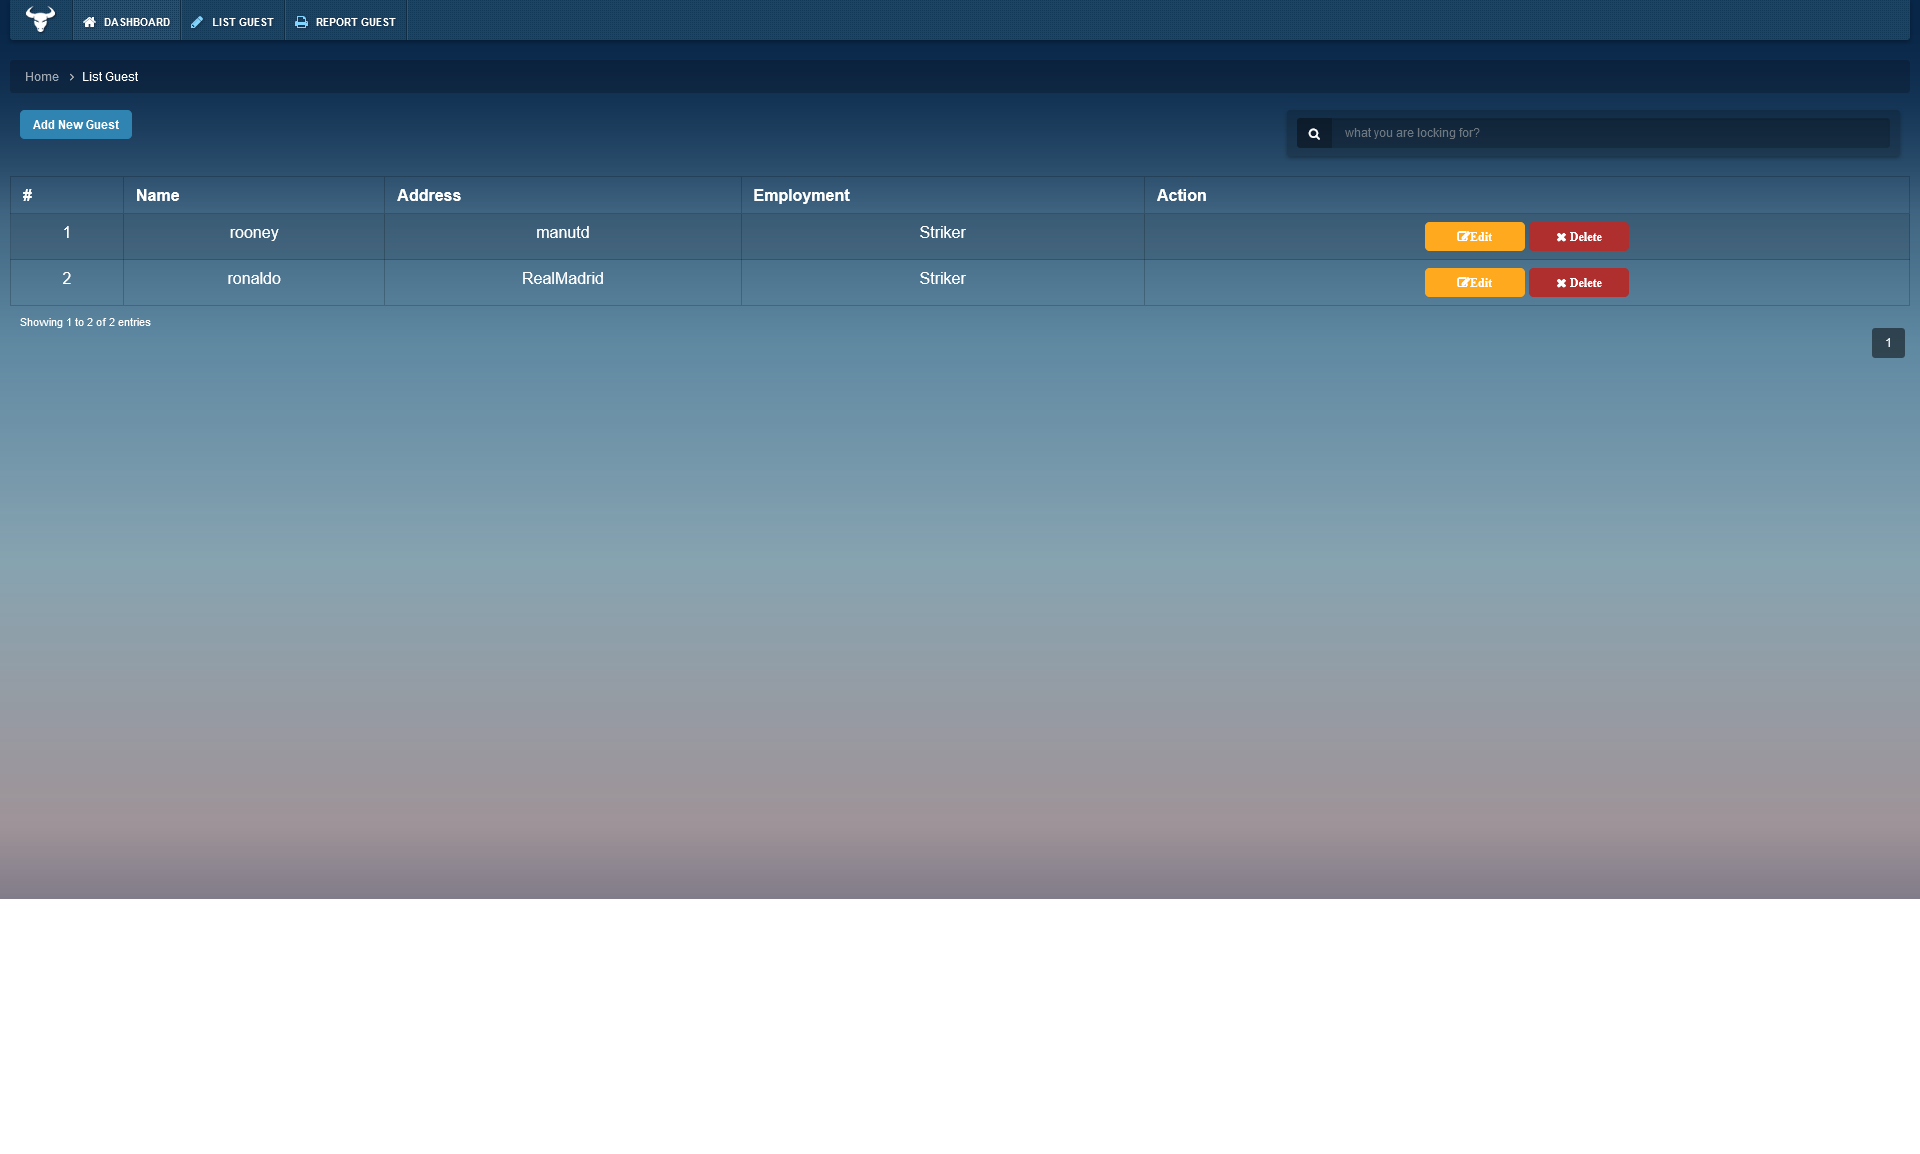Image resolution: width=1920 pixels, height=1154 pixels.
Task: Go to the Home breadcrumb link
Action: click(42, 77)
